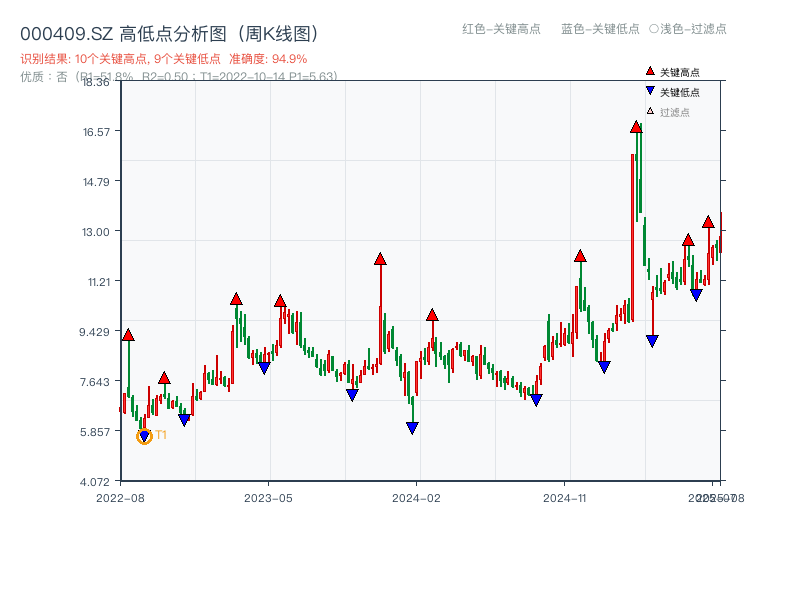Select the chart title 000409.SZ 高低点分析图
Screen dimensions: 800x600
tap(110, 31)
